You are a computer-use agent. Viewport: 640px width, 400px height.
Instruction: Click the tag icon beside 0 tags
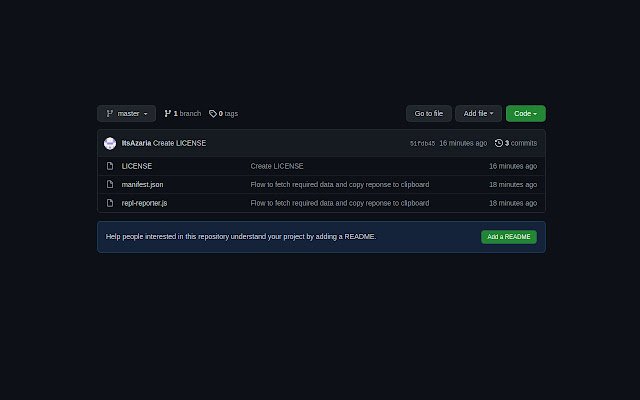(213, 113)
